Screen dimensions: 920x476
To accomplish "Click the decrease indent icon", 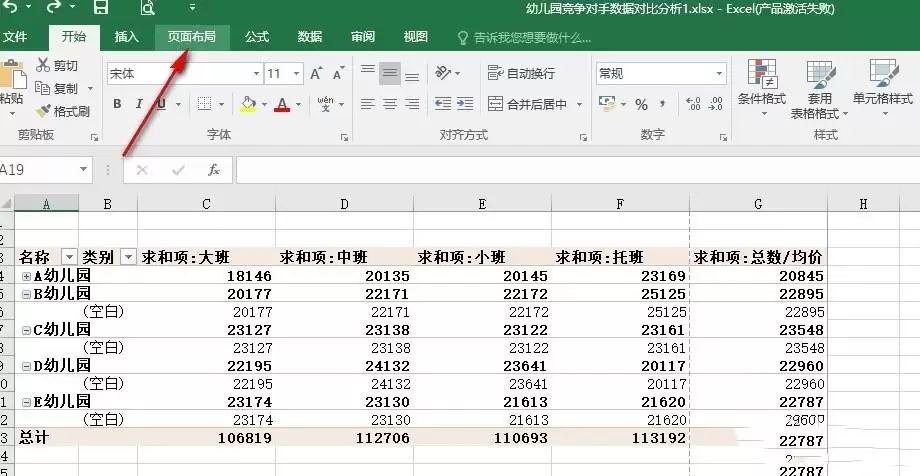I will tap(443, 104).
